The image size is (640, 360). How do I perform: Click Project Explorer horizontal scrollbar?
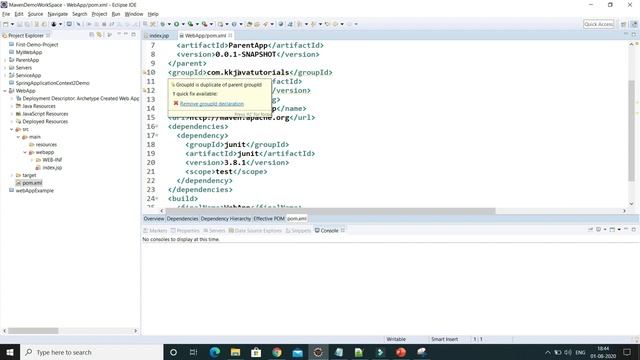click(x=33, y=331)
